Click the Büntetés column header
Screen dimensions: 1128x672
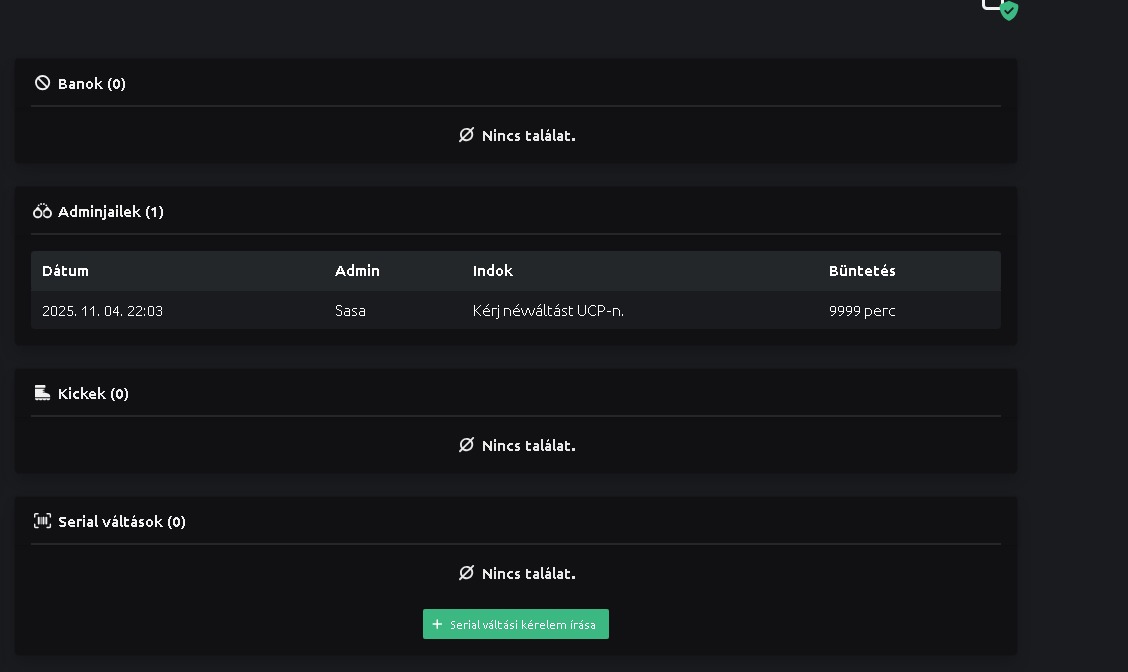862,271
